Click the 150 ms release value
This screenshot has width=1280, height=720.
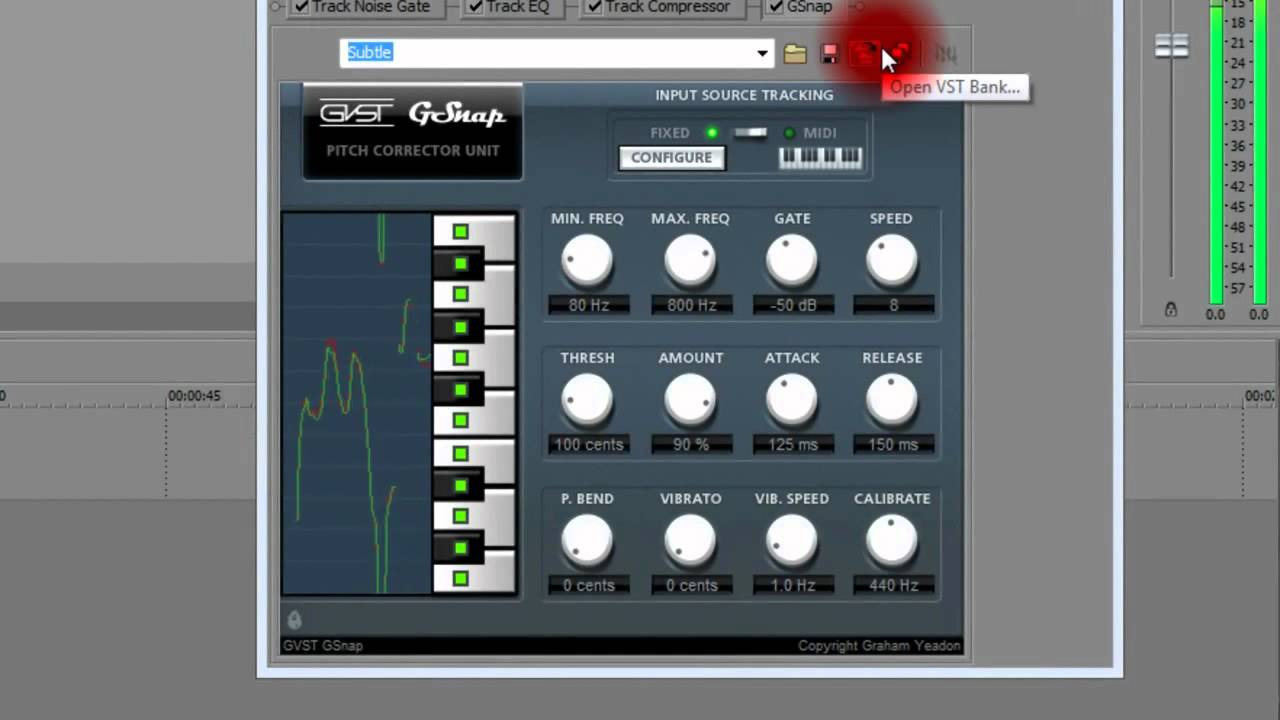click(x=893, y=445)
